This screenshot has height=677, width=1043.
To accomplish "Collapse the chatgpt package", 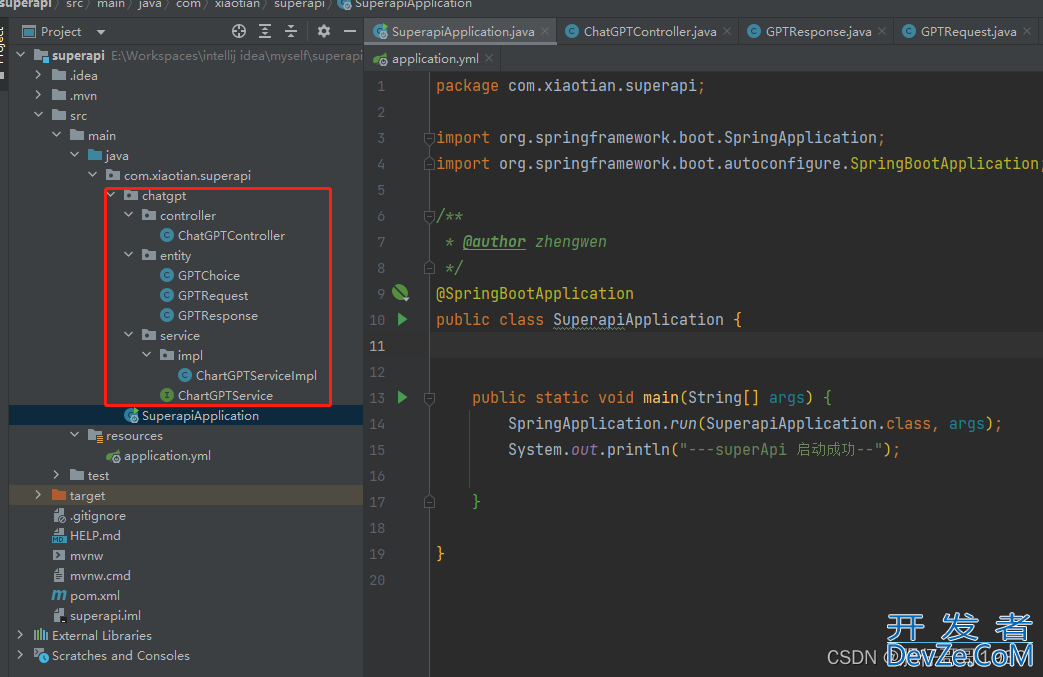I will click(111, 195).
